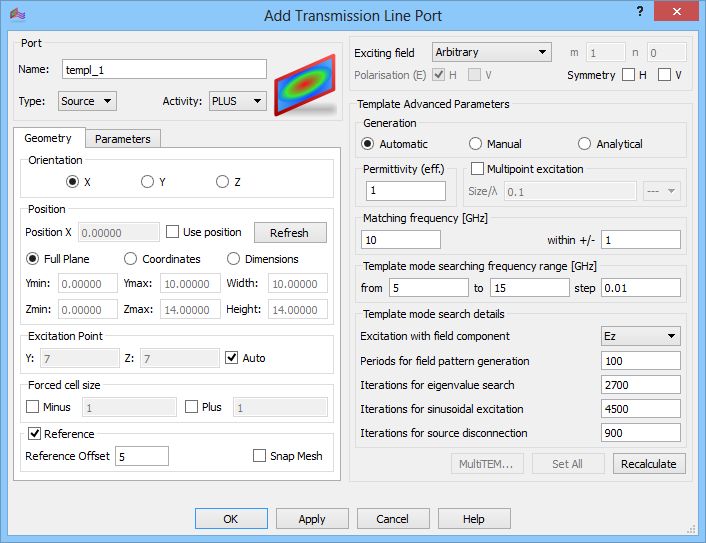The image size is (706, 543).
Task: Expand the Exciting field Arbitrary dropdown
Action: (491, 52)
